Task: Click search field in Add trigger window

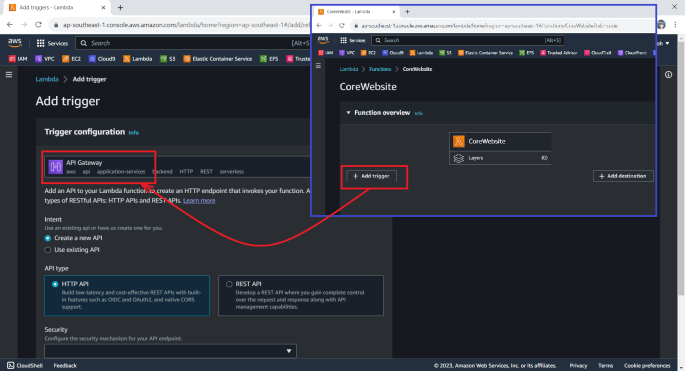Action: pyautogui.click(x=192, y=43)
